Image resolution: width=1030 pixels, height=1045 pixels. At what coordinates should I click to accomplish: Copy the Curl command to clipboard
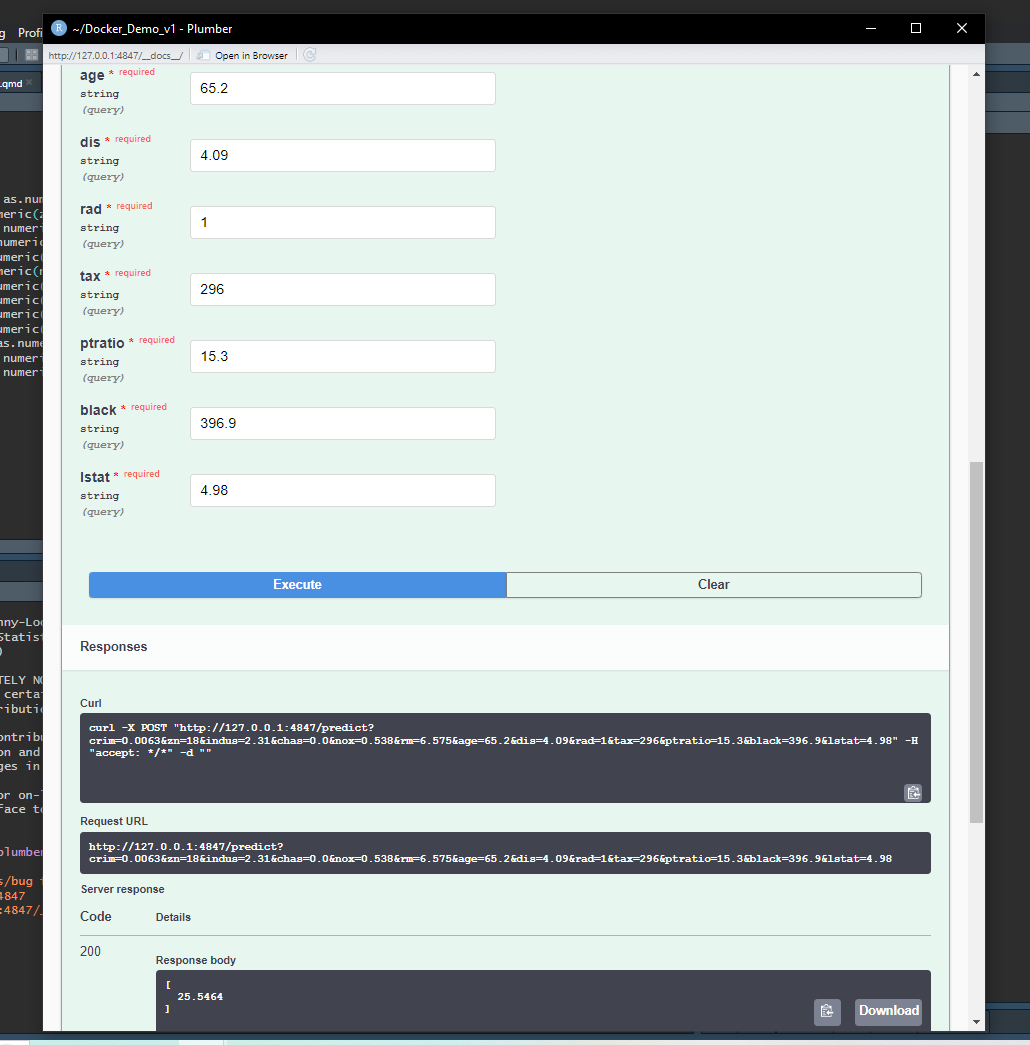pos(913,792)
